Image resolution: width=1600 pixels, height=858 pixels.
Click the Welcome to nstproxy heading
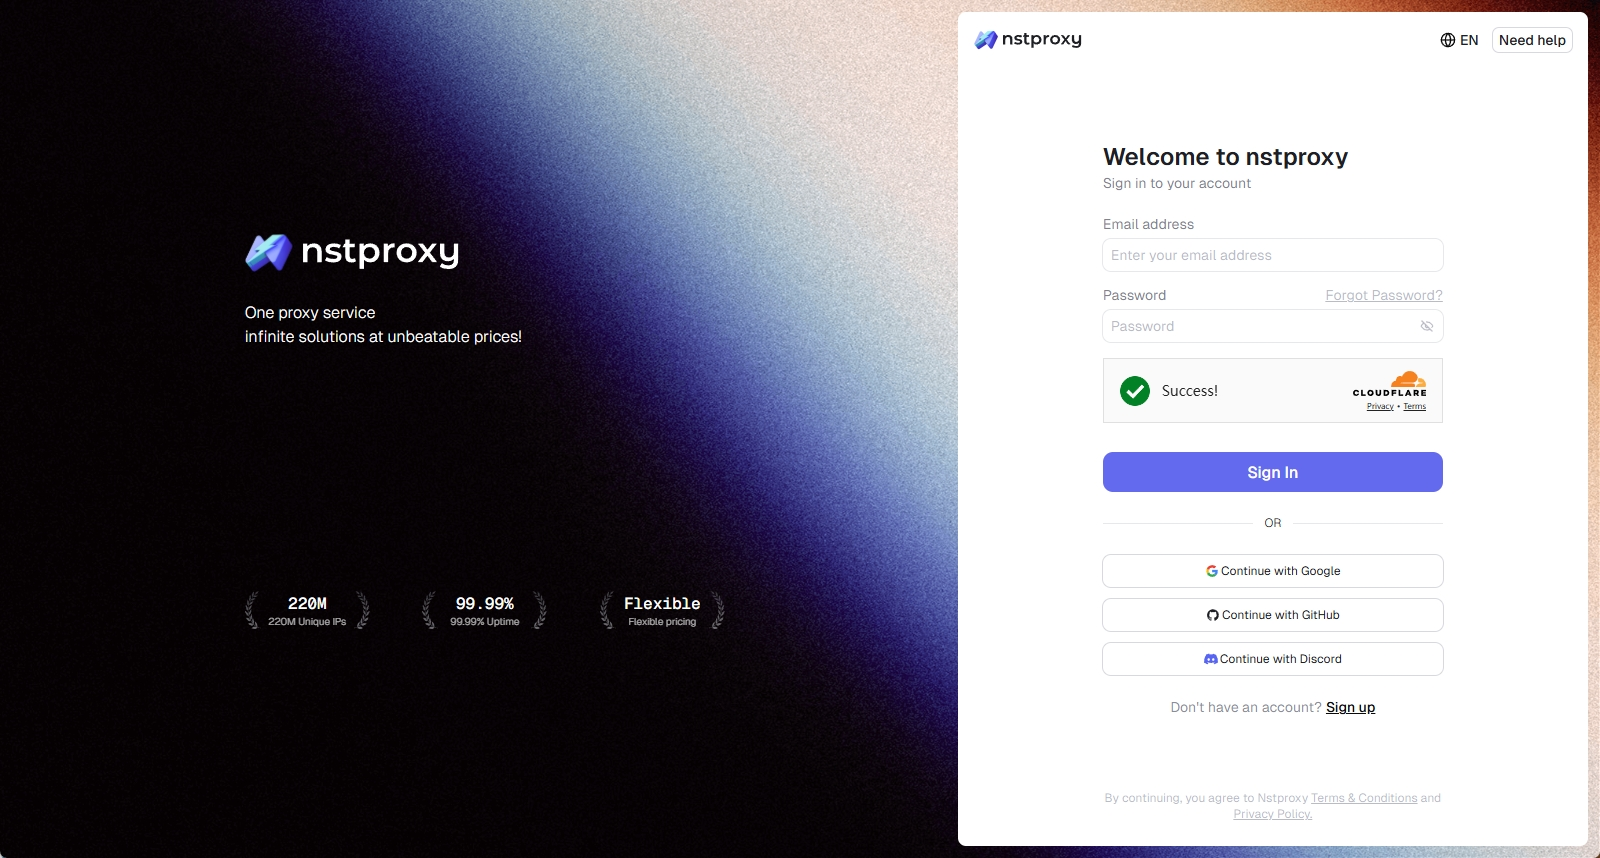click(1225, 157)
